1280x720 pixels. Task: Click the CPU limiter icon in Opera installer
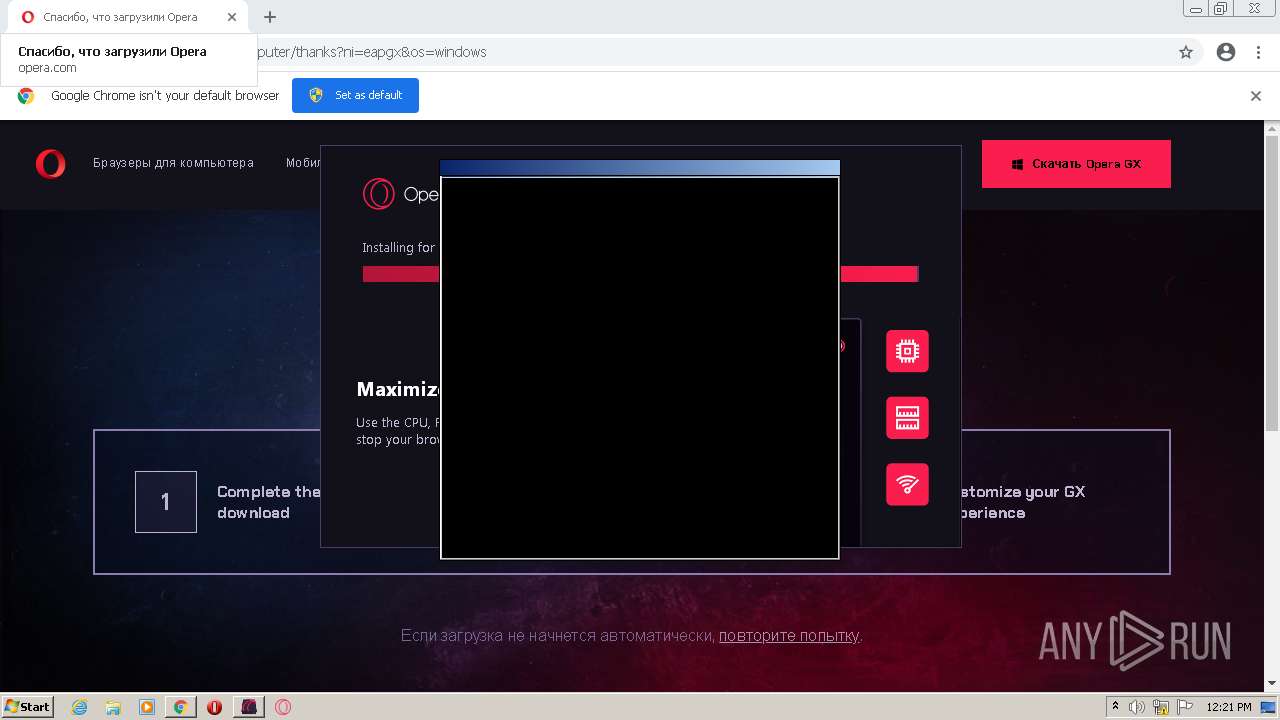click(907, 351)
